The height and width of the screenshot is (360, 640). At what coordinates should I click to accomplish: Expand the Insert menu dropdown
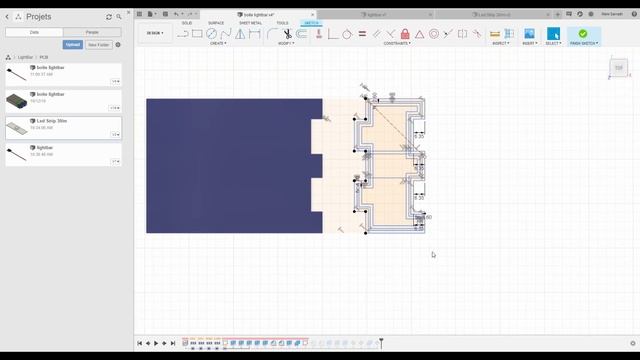pyautogui.click(x=529, y=43)
